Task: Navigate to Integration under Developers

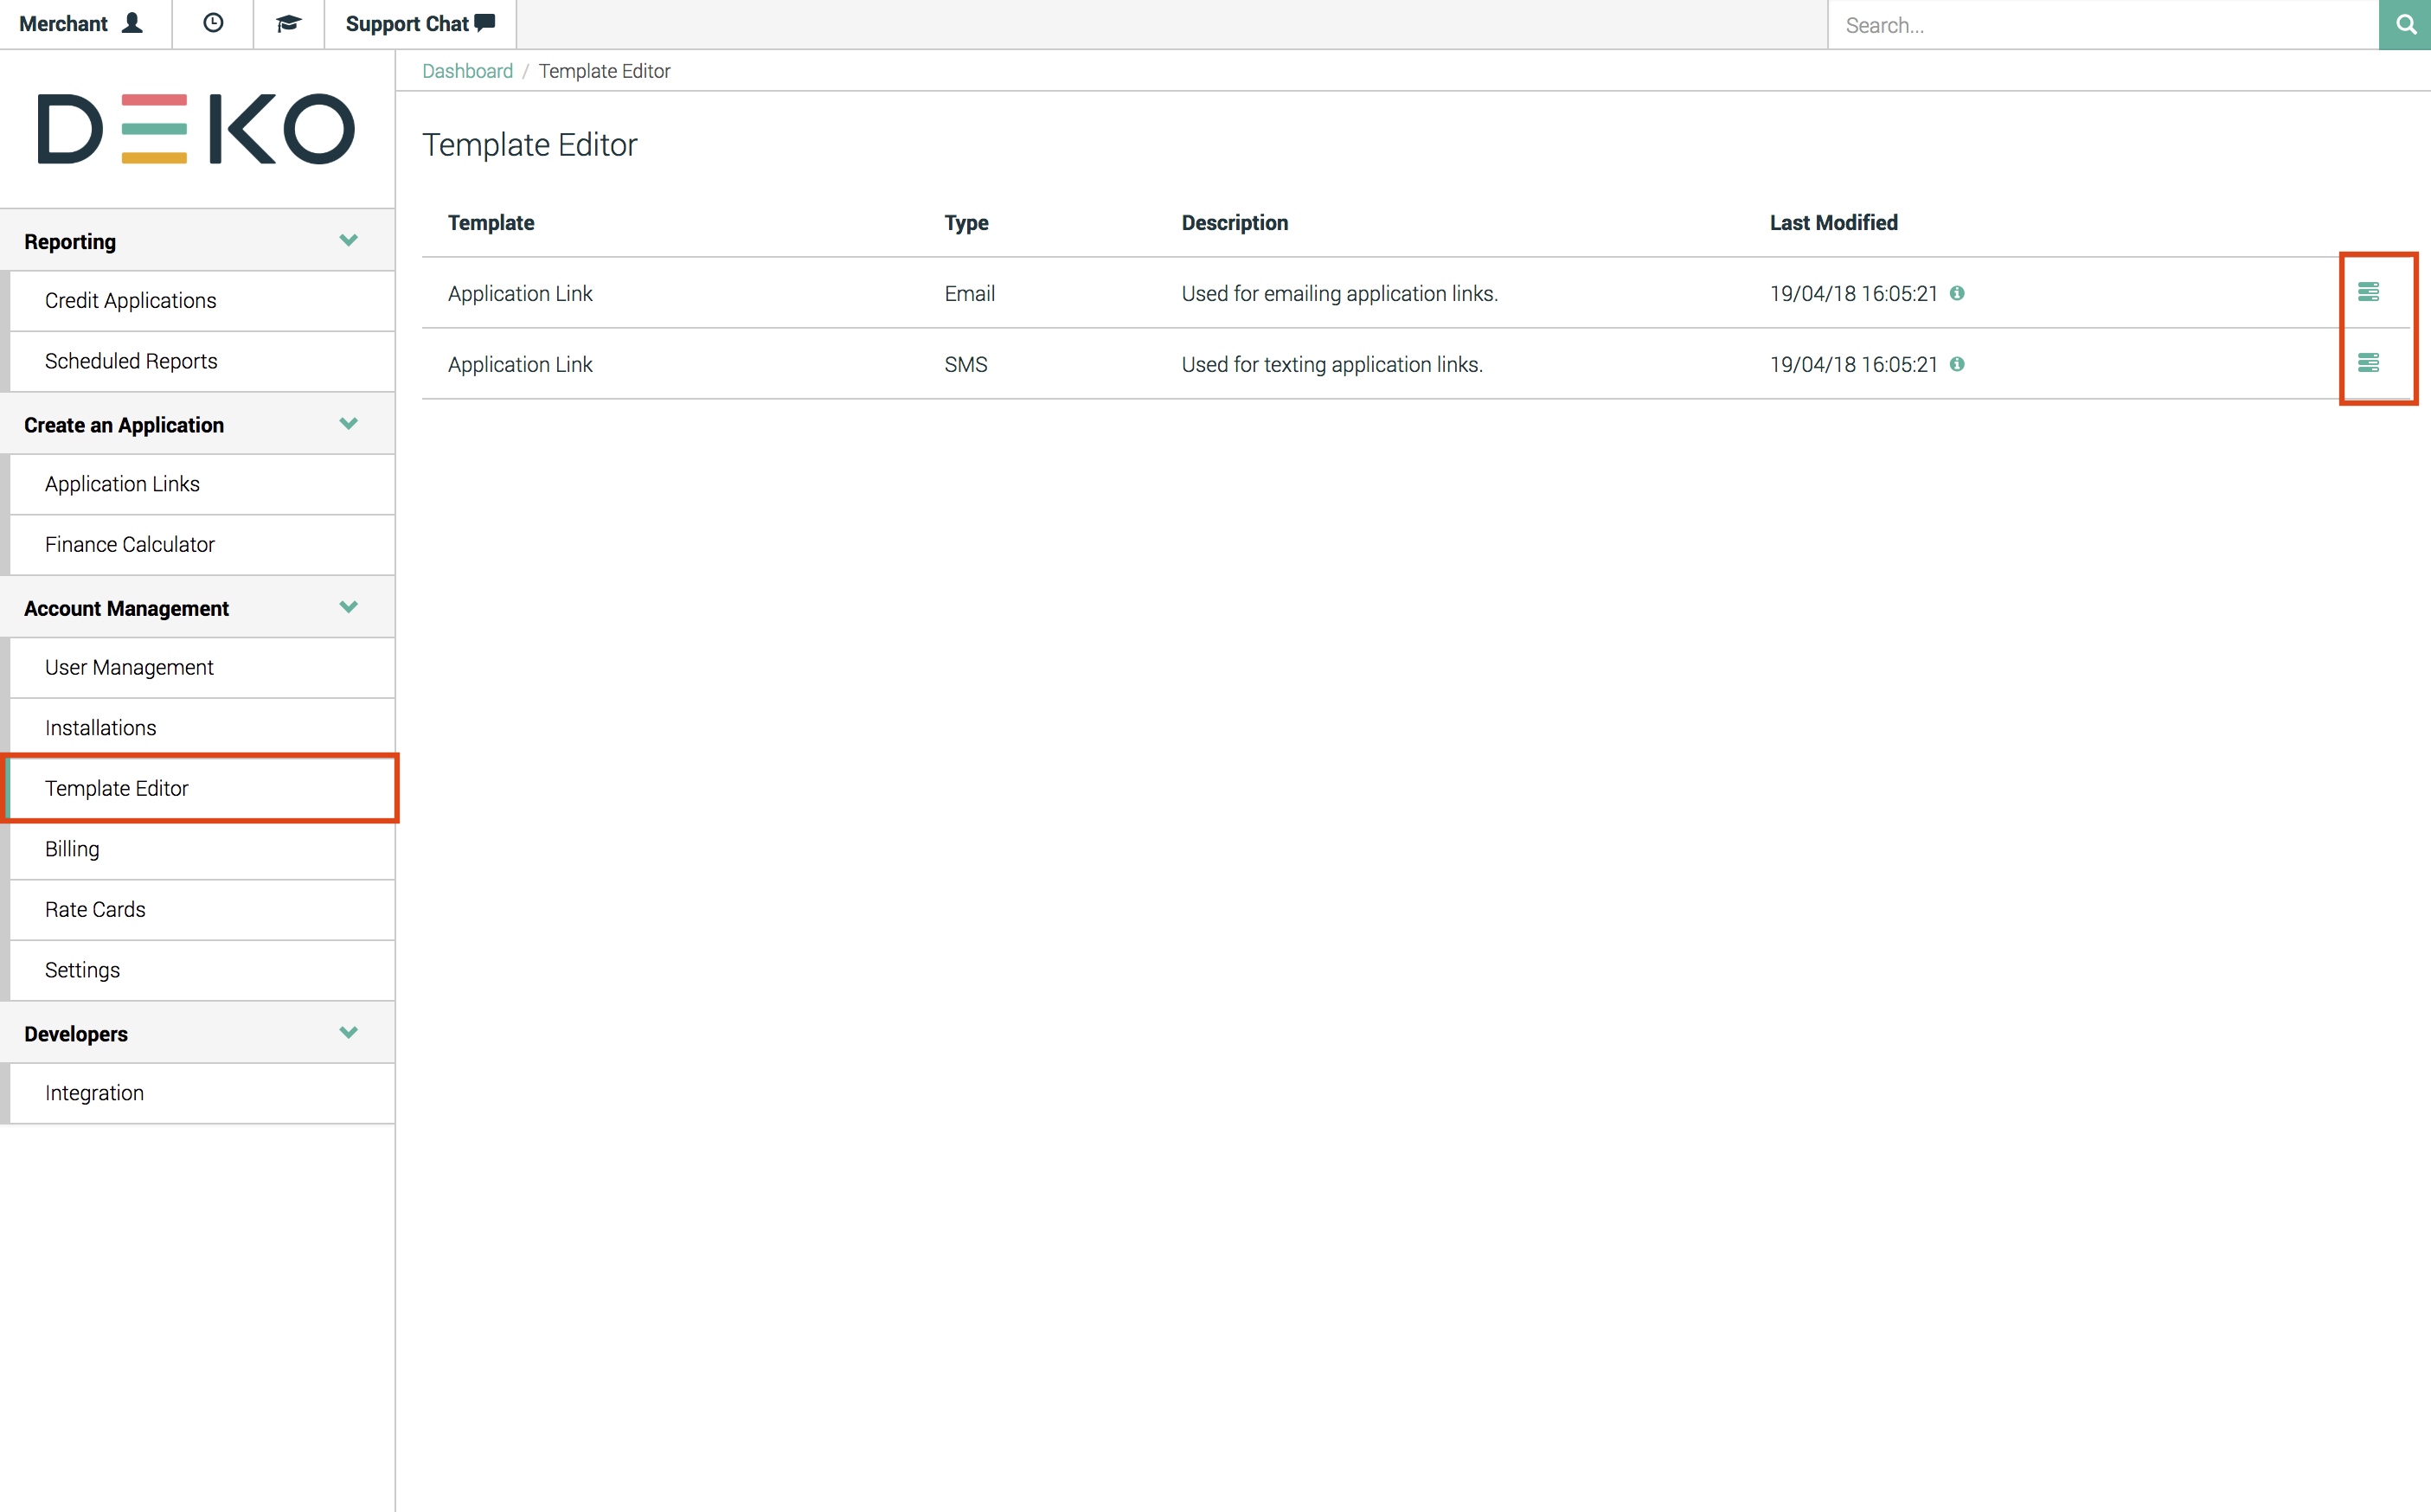Action: pos(94,1093)
